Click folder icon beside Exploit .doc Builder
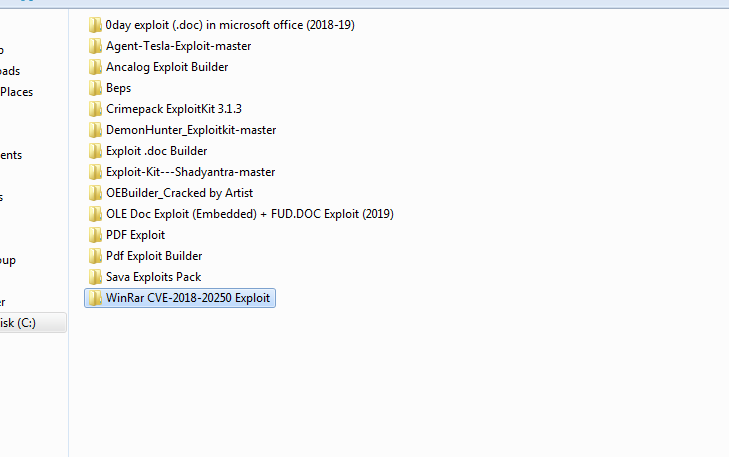The width and height of the screenshot is (729, 457). [x=95, y=151]
